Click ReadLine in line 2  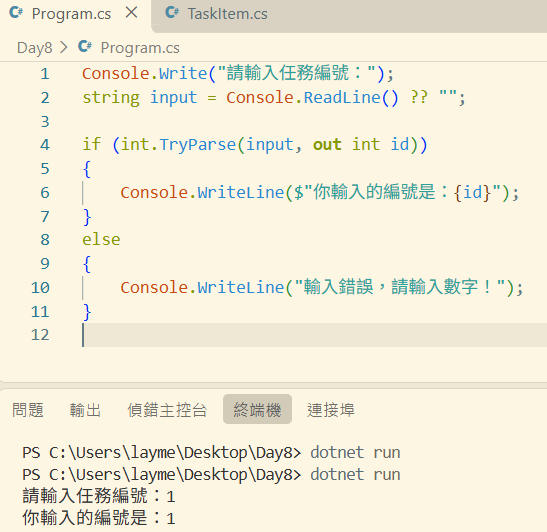click(342, 97)
